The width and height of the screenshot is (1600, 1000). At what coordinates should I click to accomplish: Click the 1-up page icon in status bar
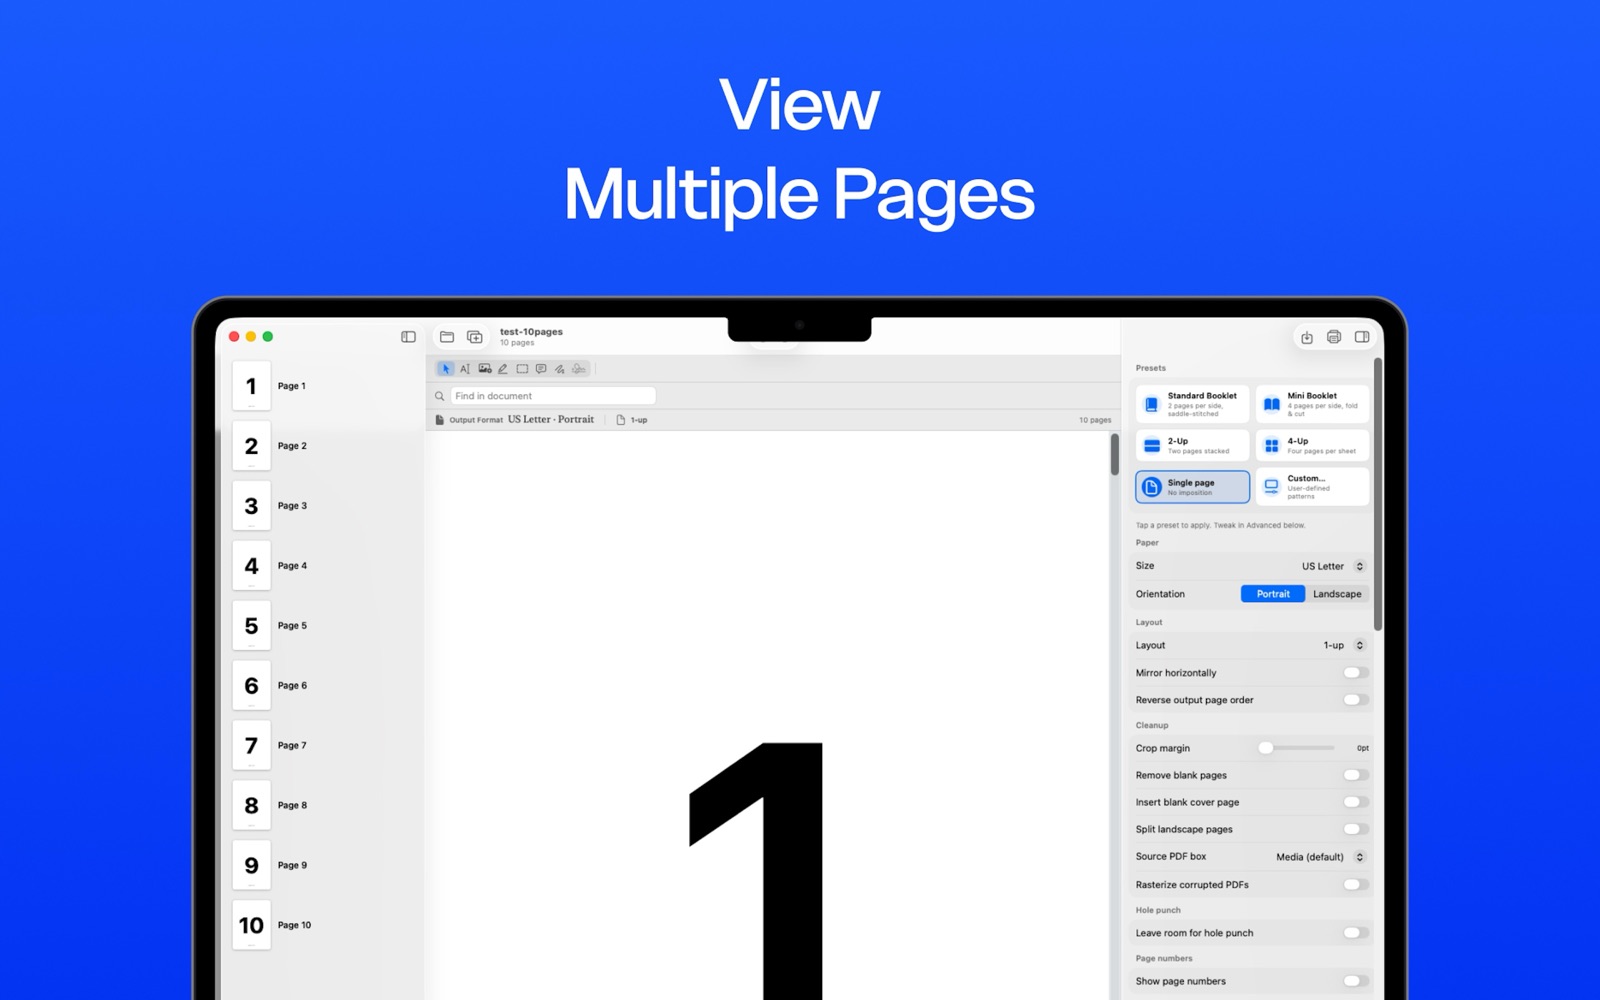click(621, 420)
